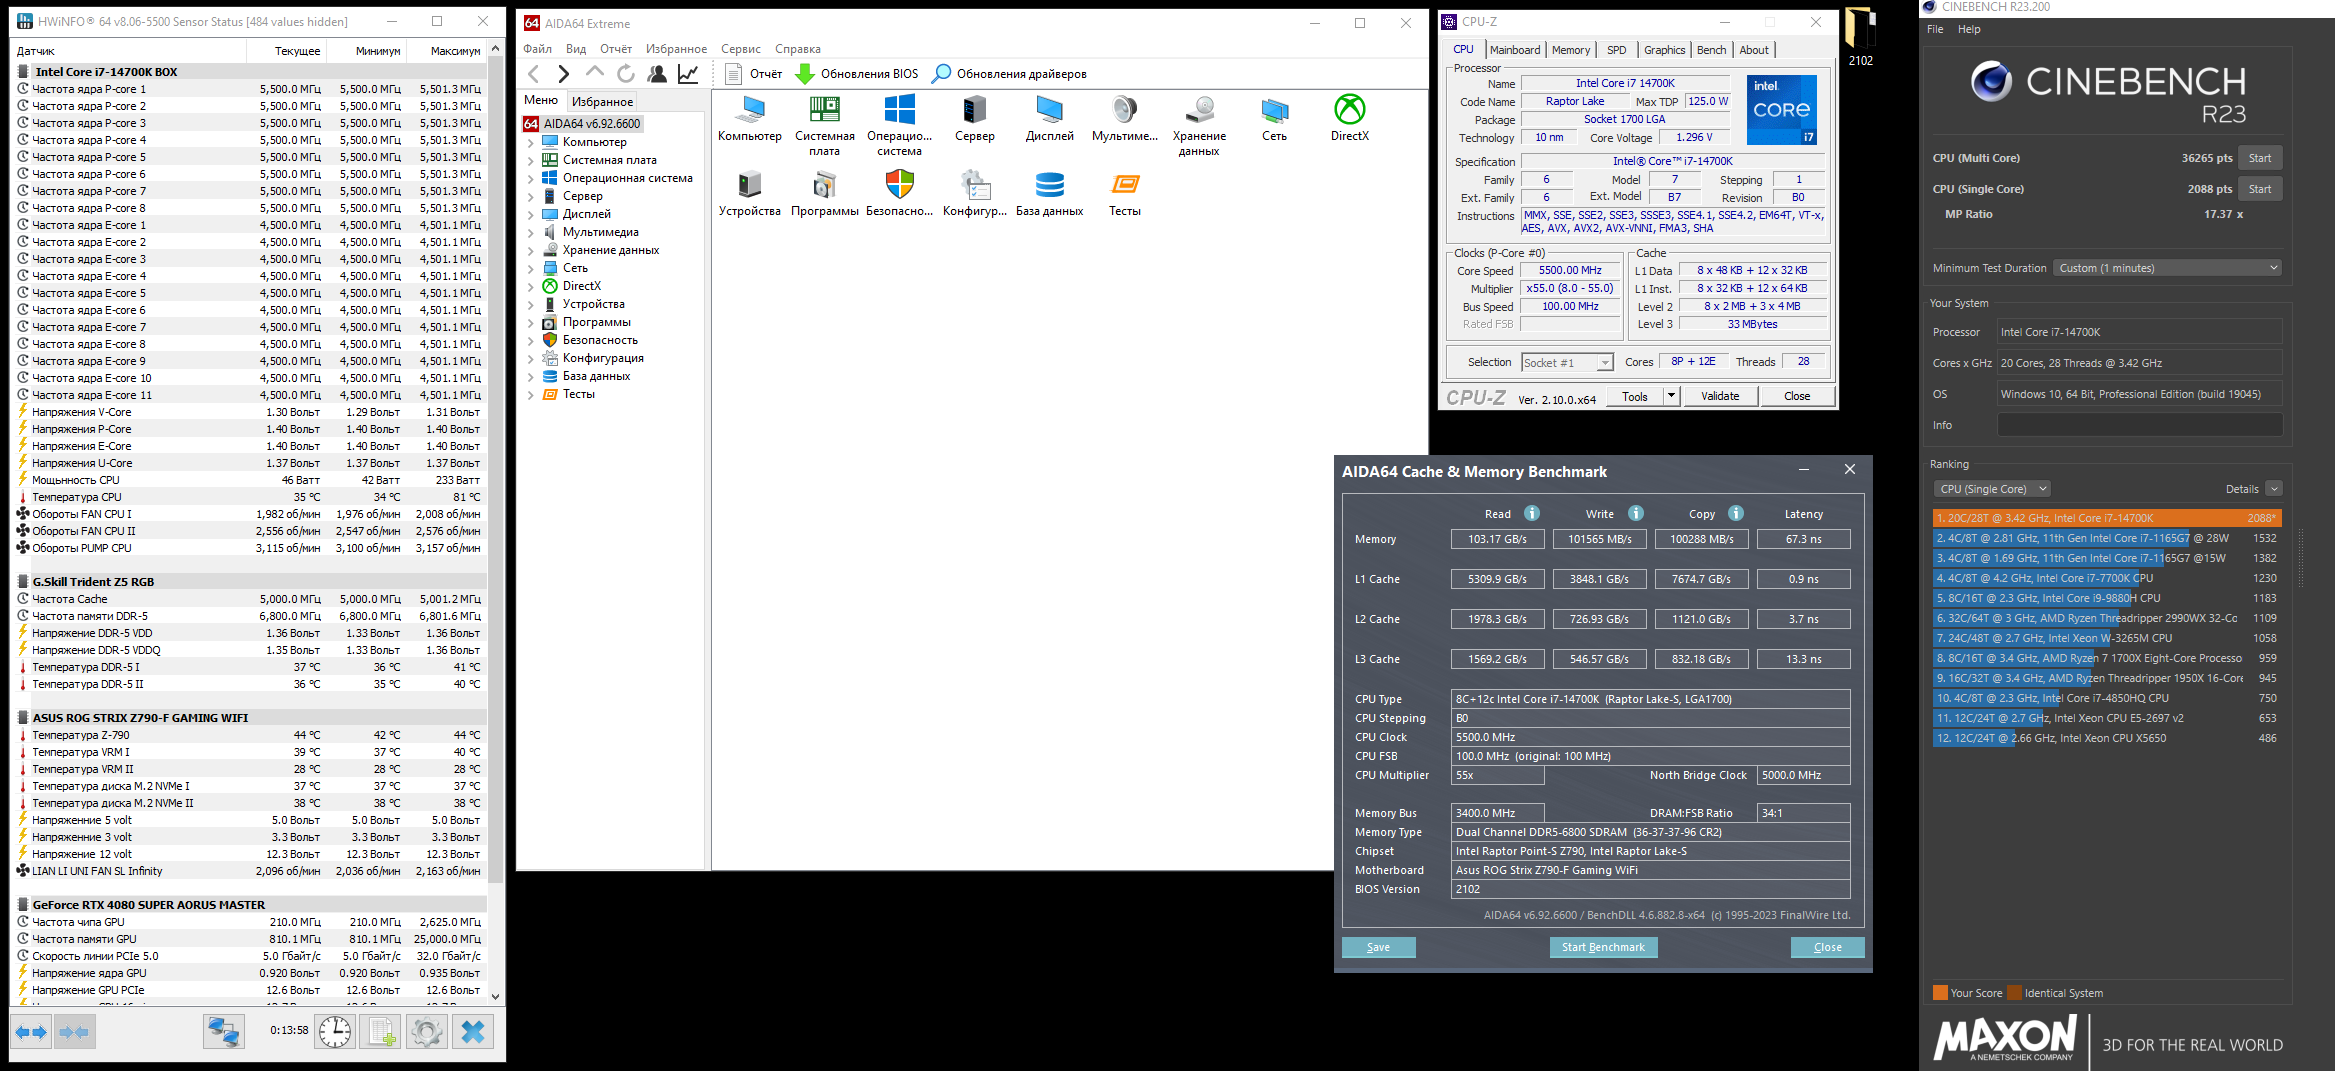The height and width of the screenshot is (1071, 2335).
Task: Show info for Copy column in AIDA64 benchmark
Action: pos(1736,514)
